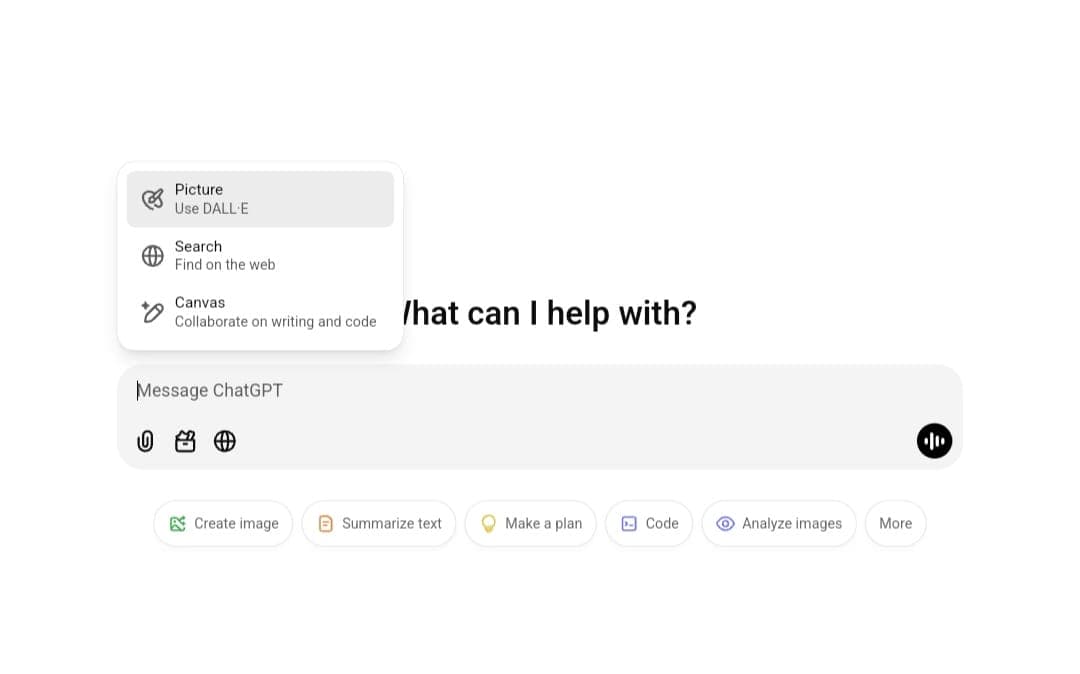Click the orange Summarize text icon
The height and width of the screenshot is (674, 1080).
coord(326,523)
